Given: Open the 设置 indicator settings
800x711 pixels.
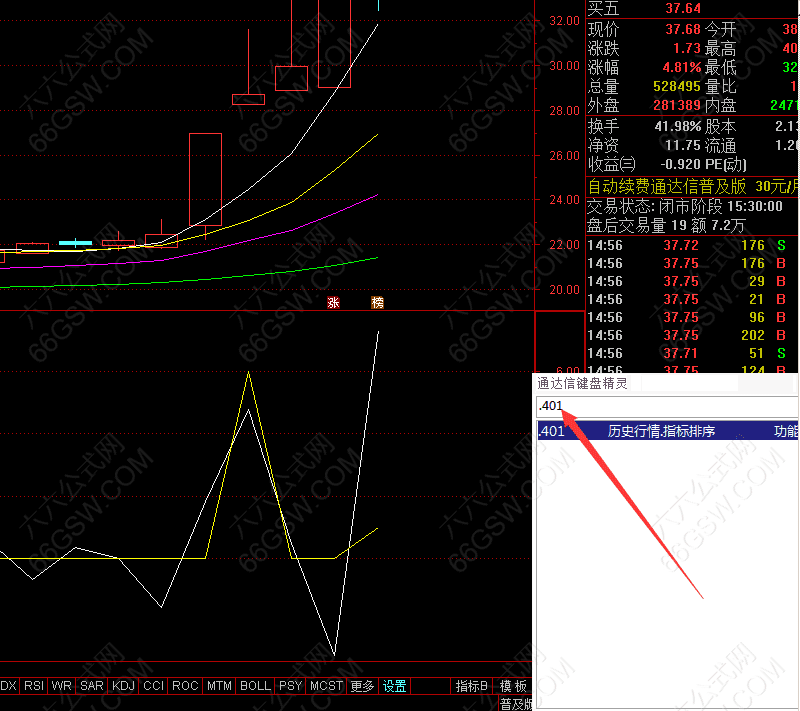Looking at the screenshot, I should [x=394, y=686].
